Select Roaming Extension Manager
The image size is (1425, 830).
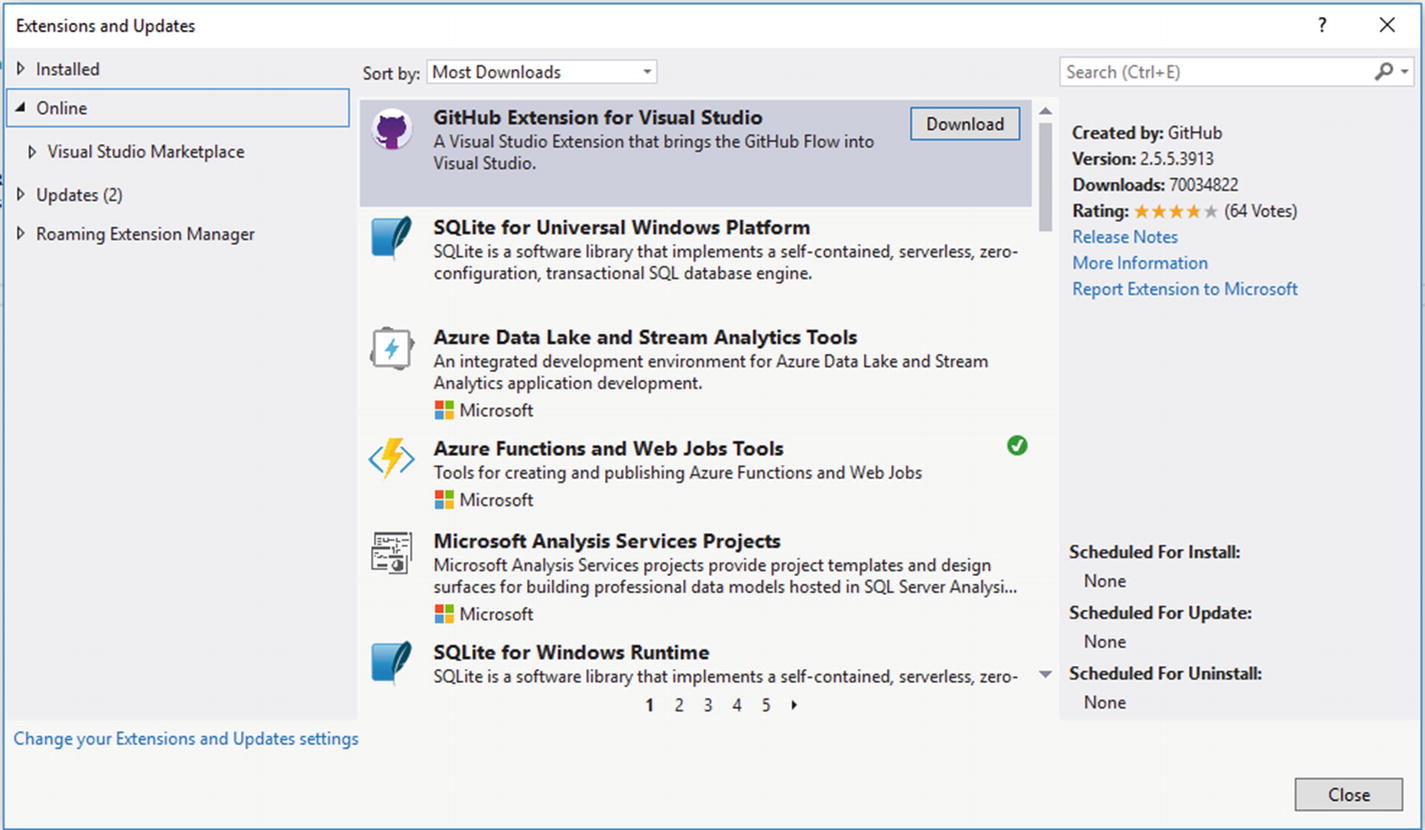pyautogui.click(x=146, y=234)
